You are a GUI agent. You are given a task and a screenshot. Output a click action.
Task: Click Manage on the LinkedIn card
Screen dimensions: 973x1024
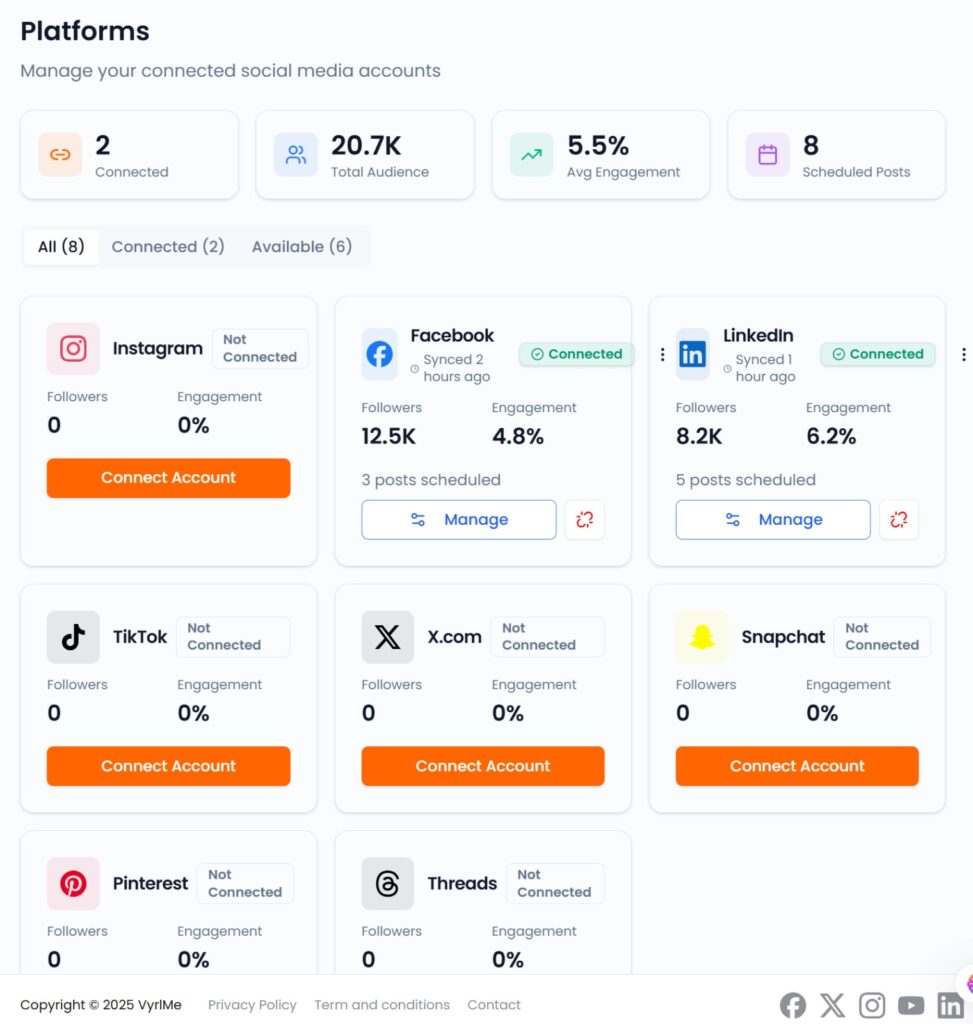[772, 520]
